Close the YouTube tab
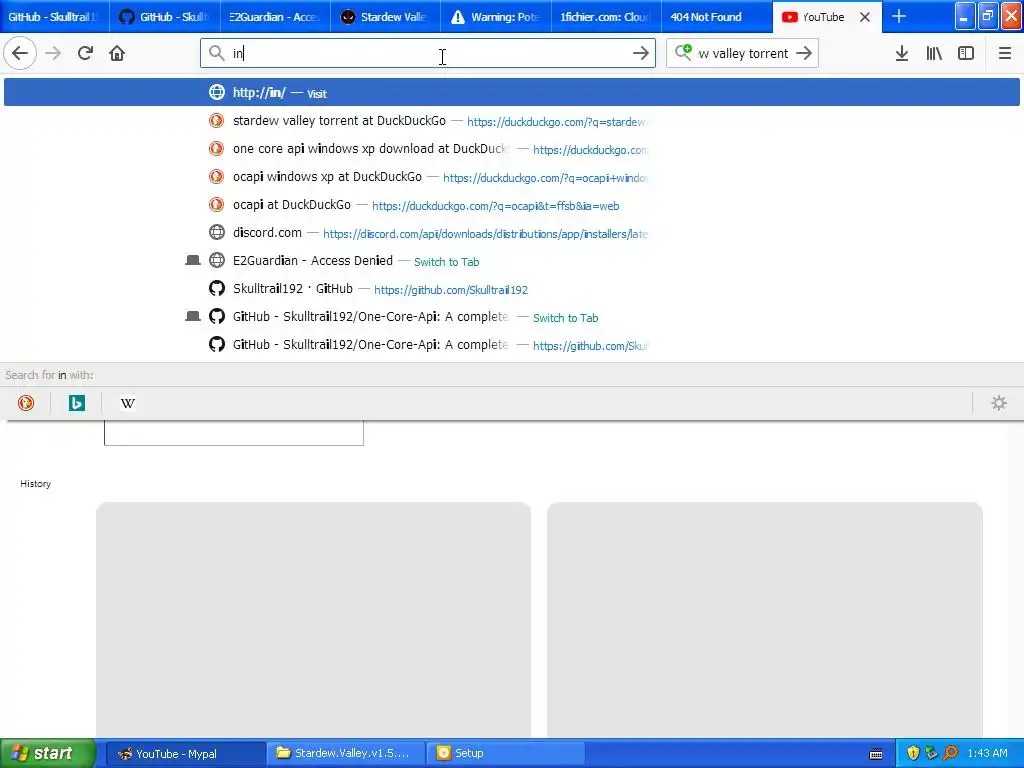The height and width of the screenshot is (768, 1024). [865, 17]
